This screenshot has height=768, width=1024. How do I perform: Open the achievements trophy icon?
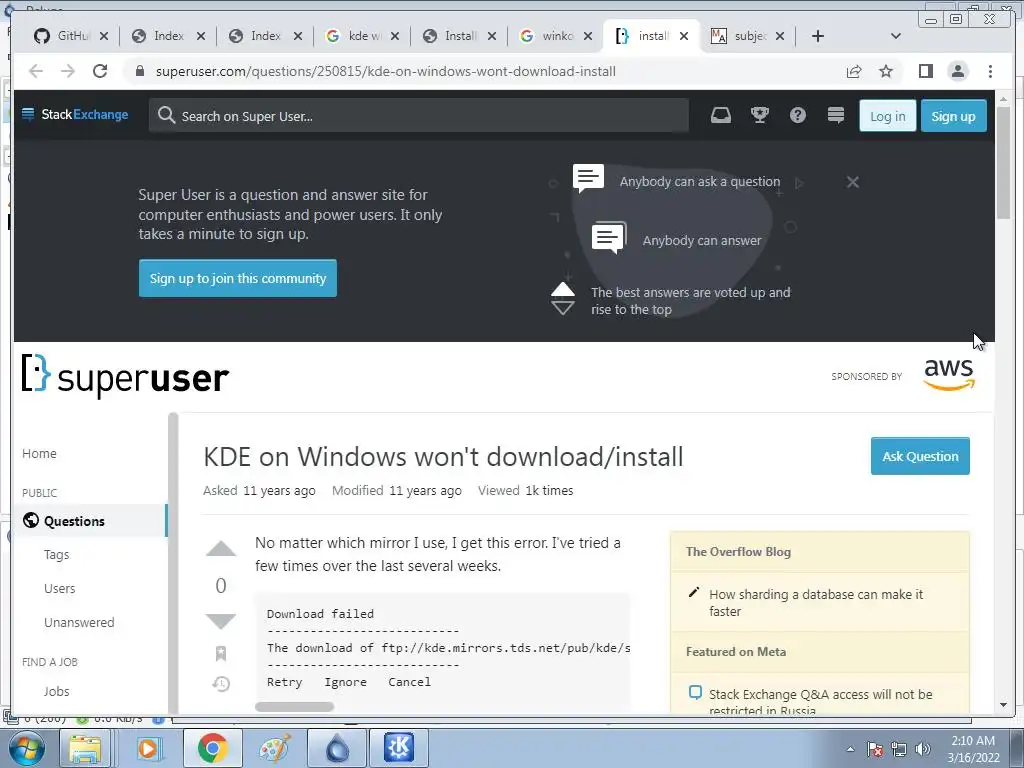pyautogui.click(x=760, y=116)
